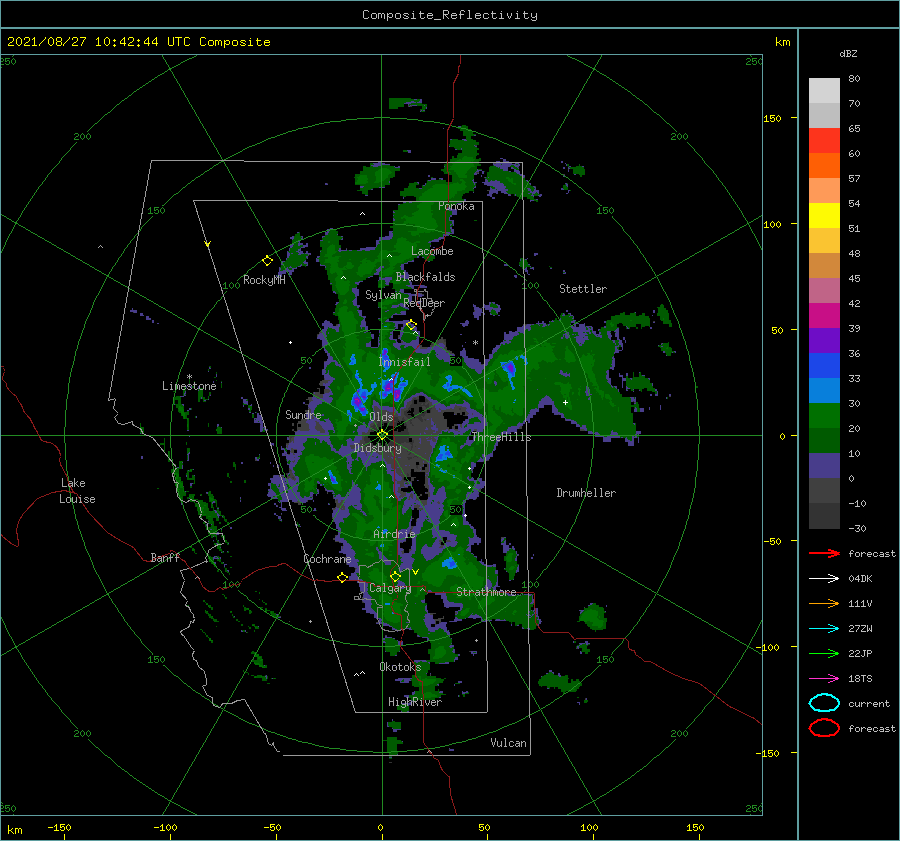Click the orange swatch between 60 and 57
This screenshot has height=841, width=900.
(824, 165)
